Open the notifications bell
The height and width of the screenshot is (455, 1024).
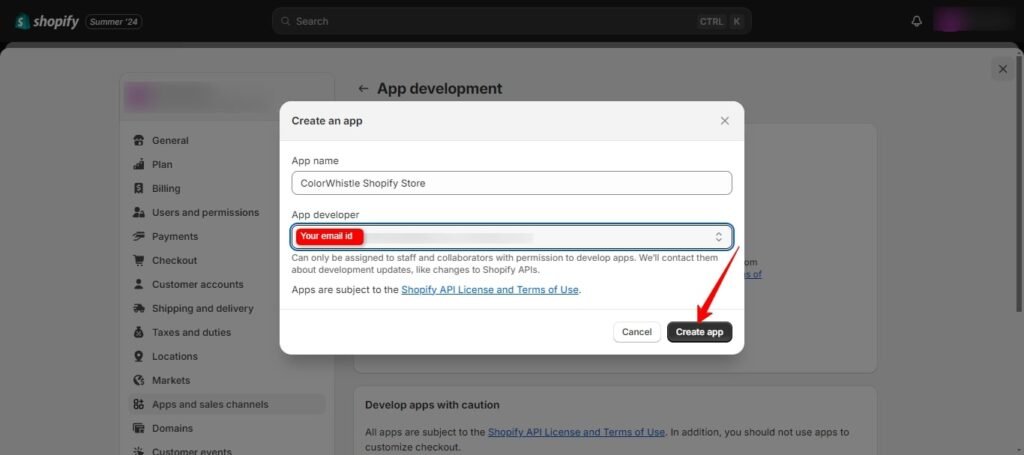click(x=916, y=22)
